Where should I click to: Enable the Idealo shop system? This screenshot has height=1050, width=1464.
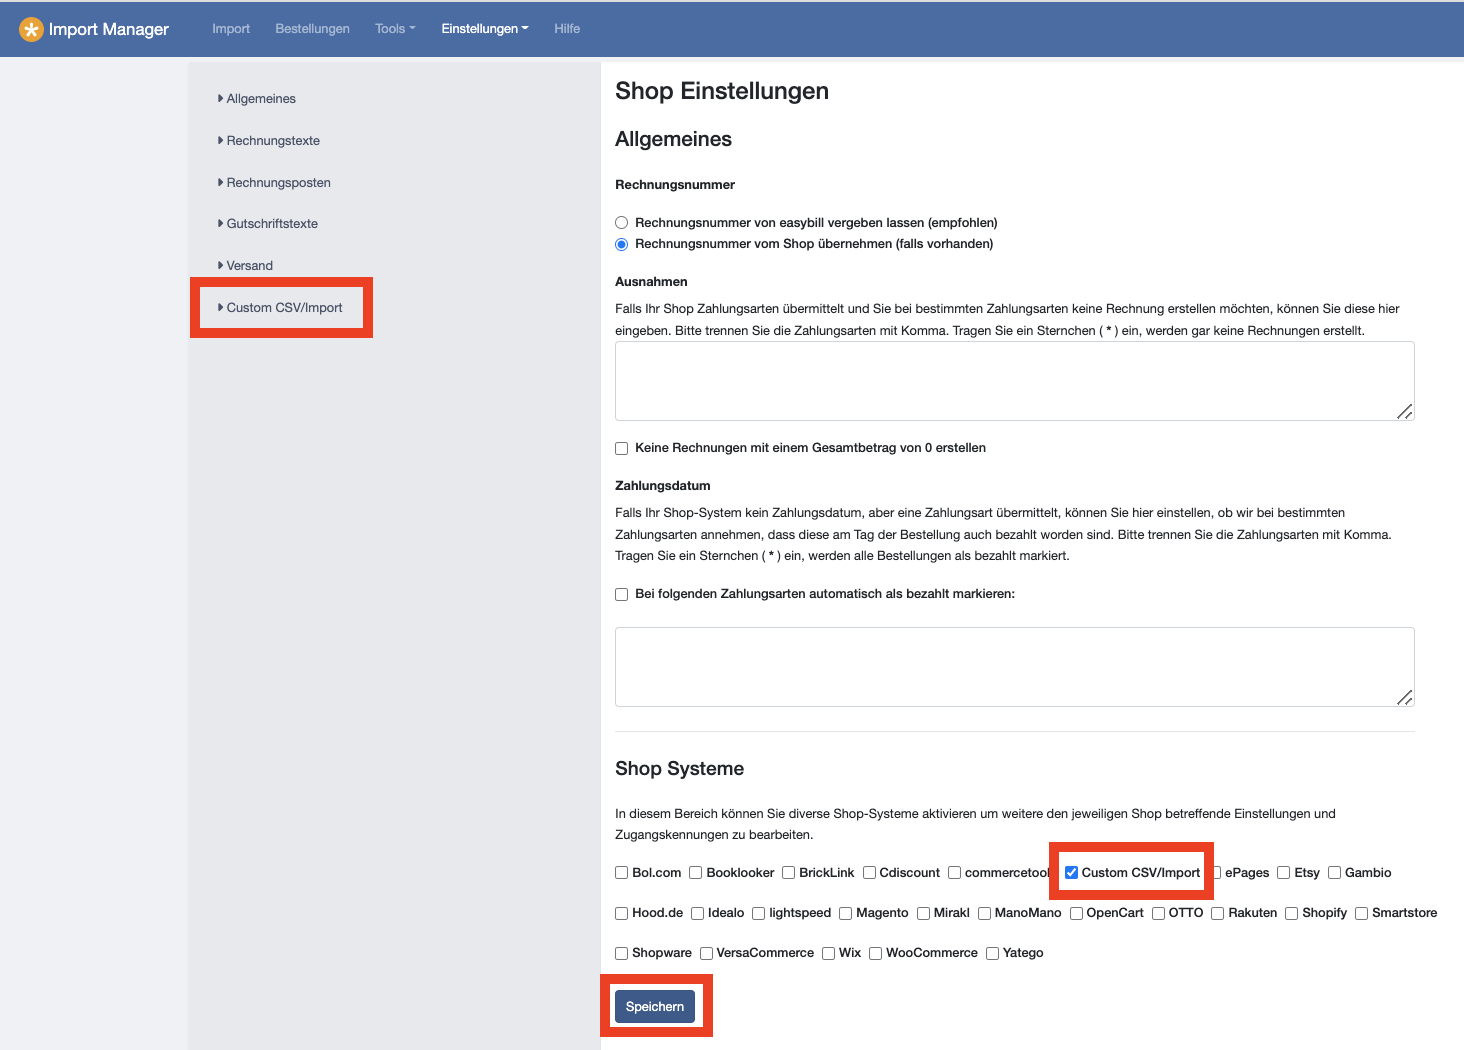tap(697, 913)
